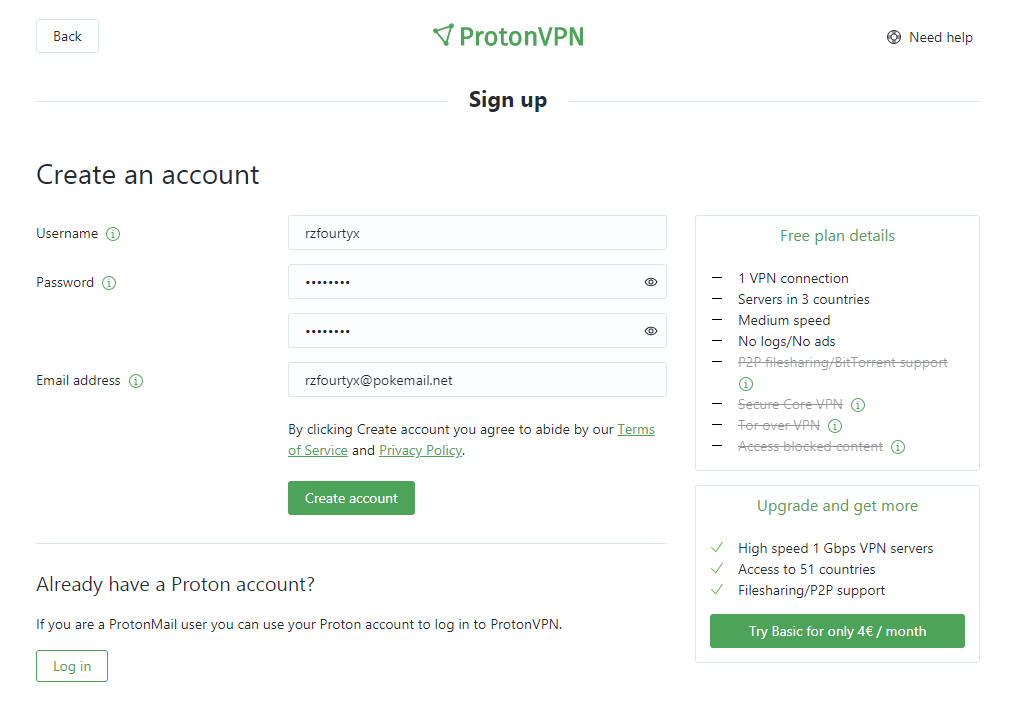Screen dimensions: 1020x706
Task: Reveal the confirm password field's text
Action: [651, 331]
